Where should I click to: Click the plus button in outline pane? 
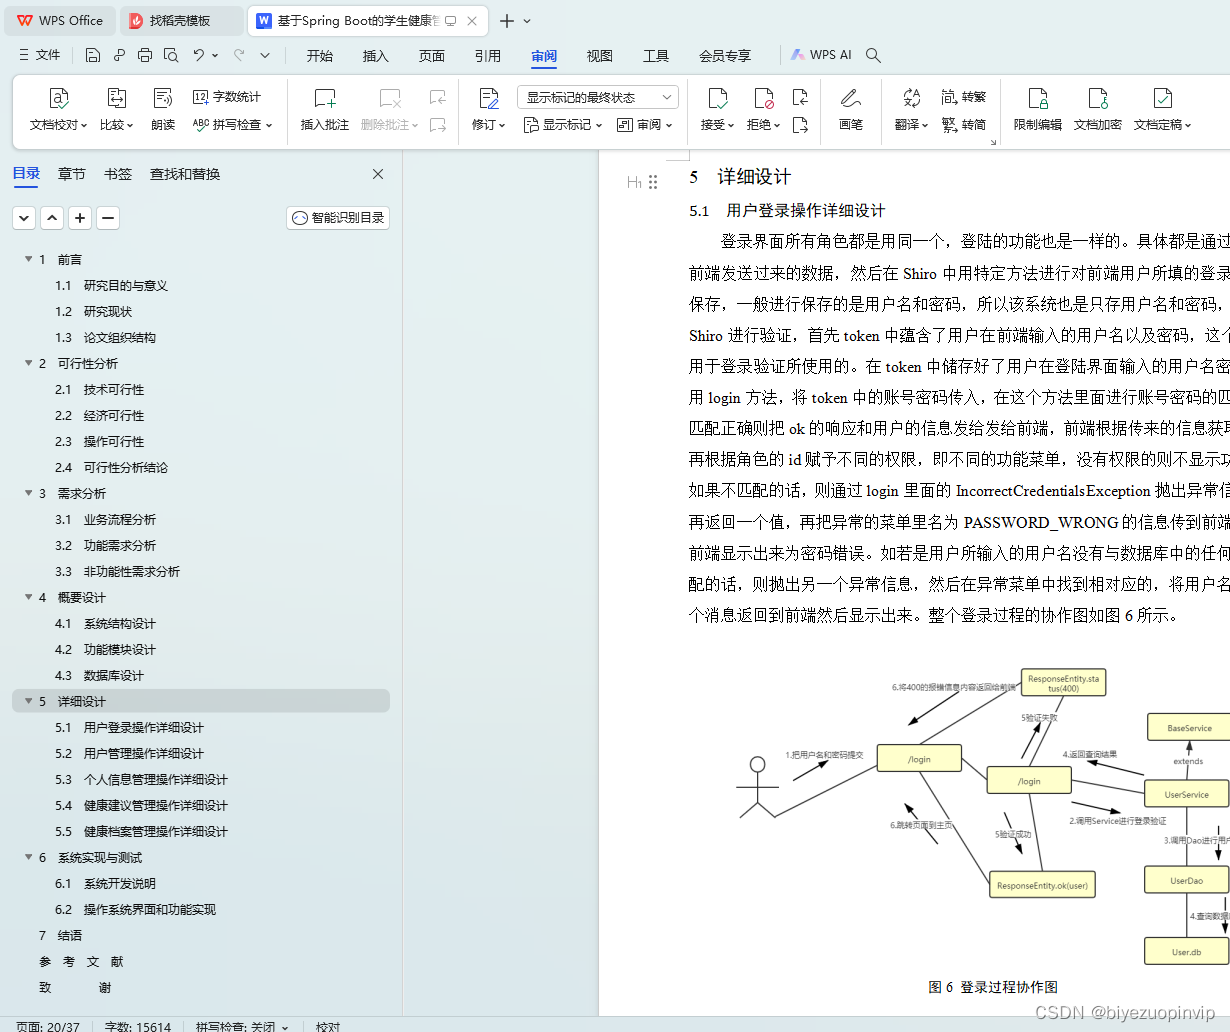coord(80,218)
